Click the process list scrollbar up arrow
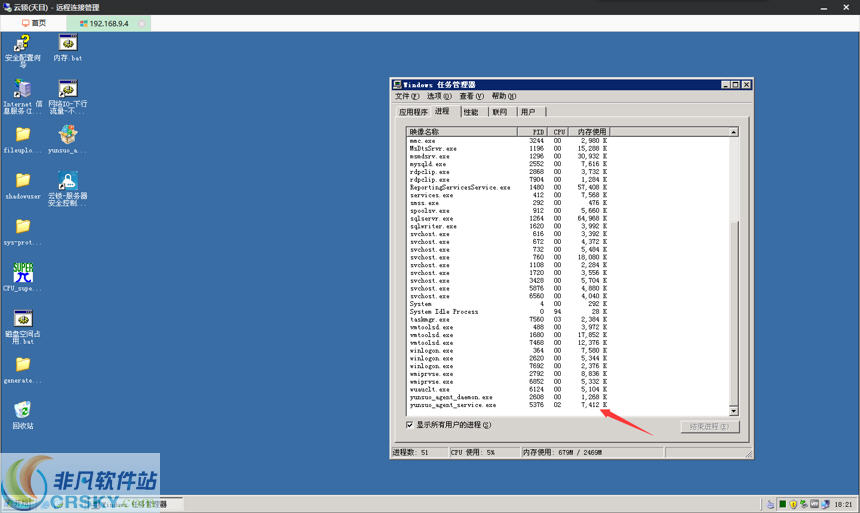 (x=733, y=132)
